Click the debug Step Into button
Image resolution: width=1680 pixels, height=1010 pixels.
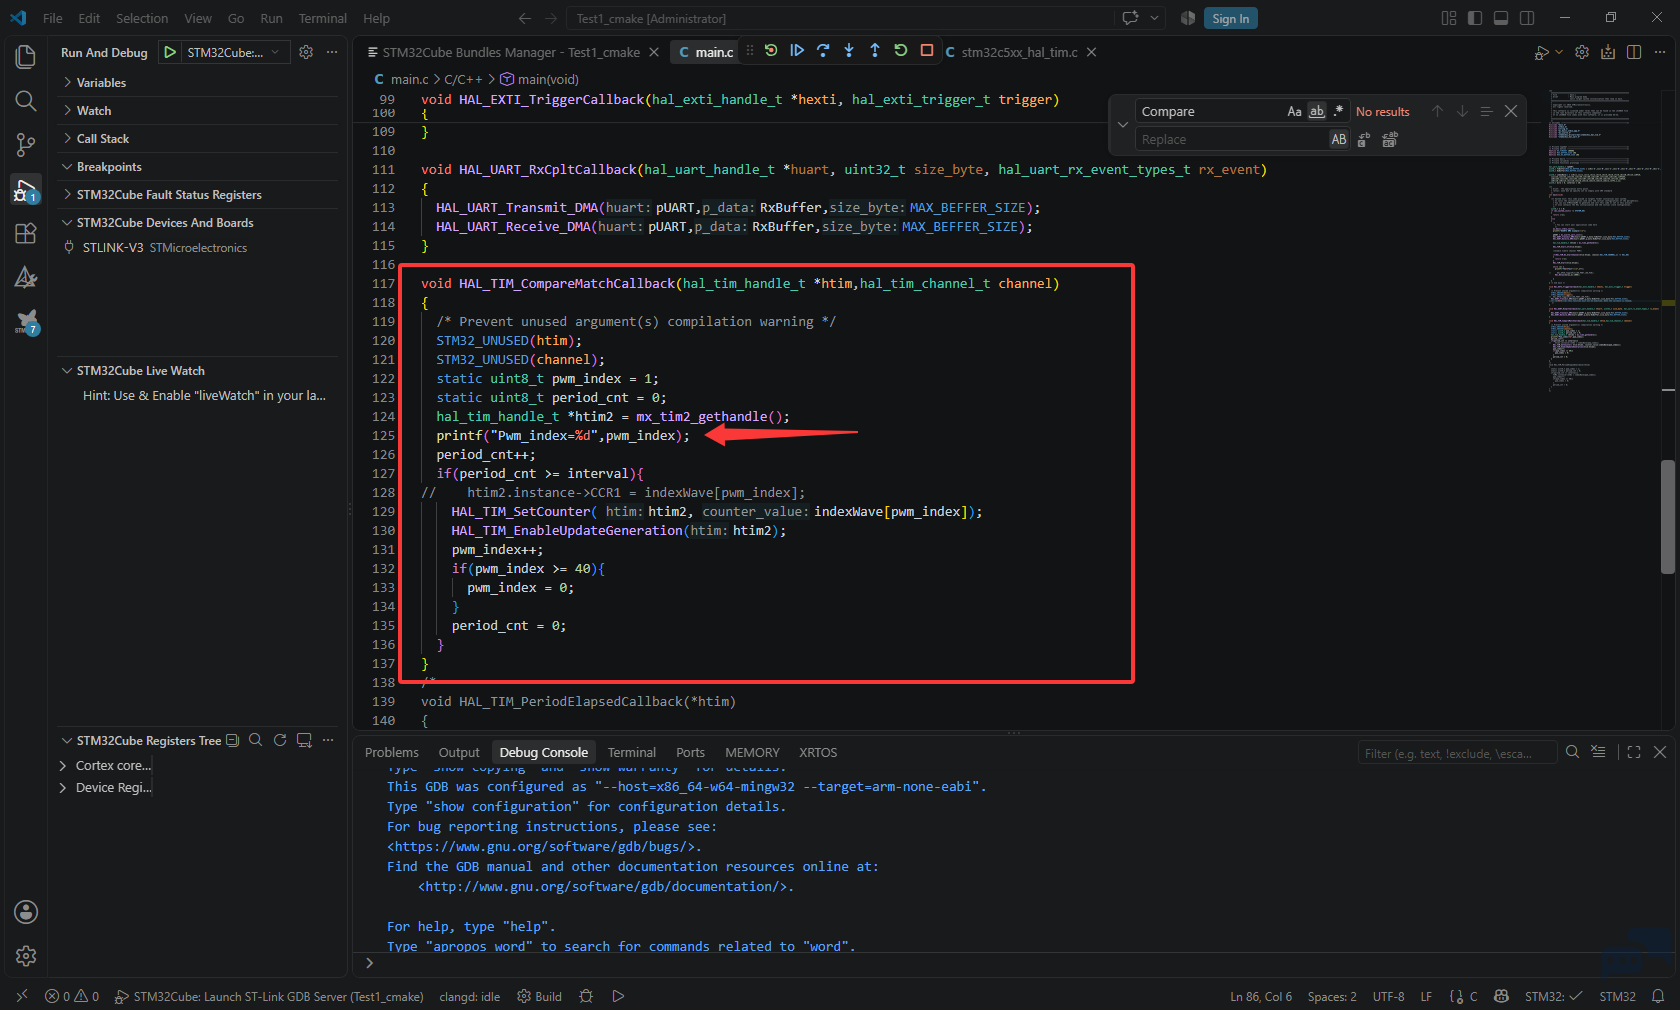849,51
